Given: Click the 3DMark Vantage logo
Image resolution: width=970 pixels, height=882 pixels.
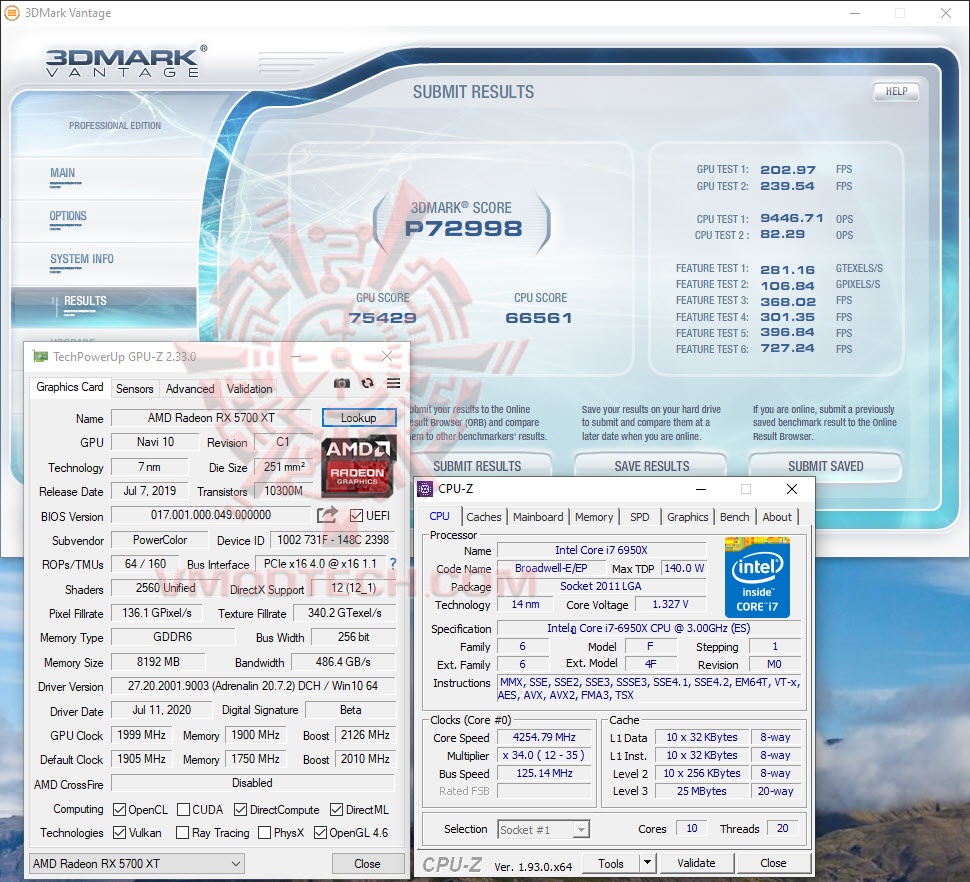Looking at the screenshot, I should [x=126, y=62].
